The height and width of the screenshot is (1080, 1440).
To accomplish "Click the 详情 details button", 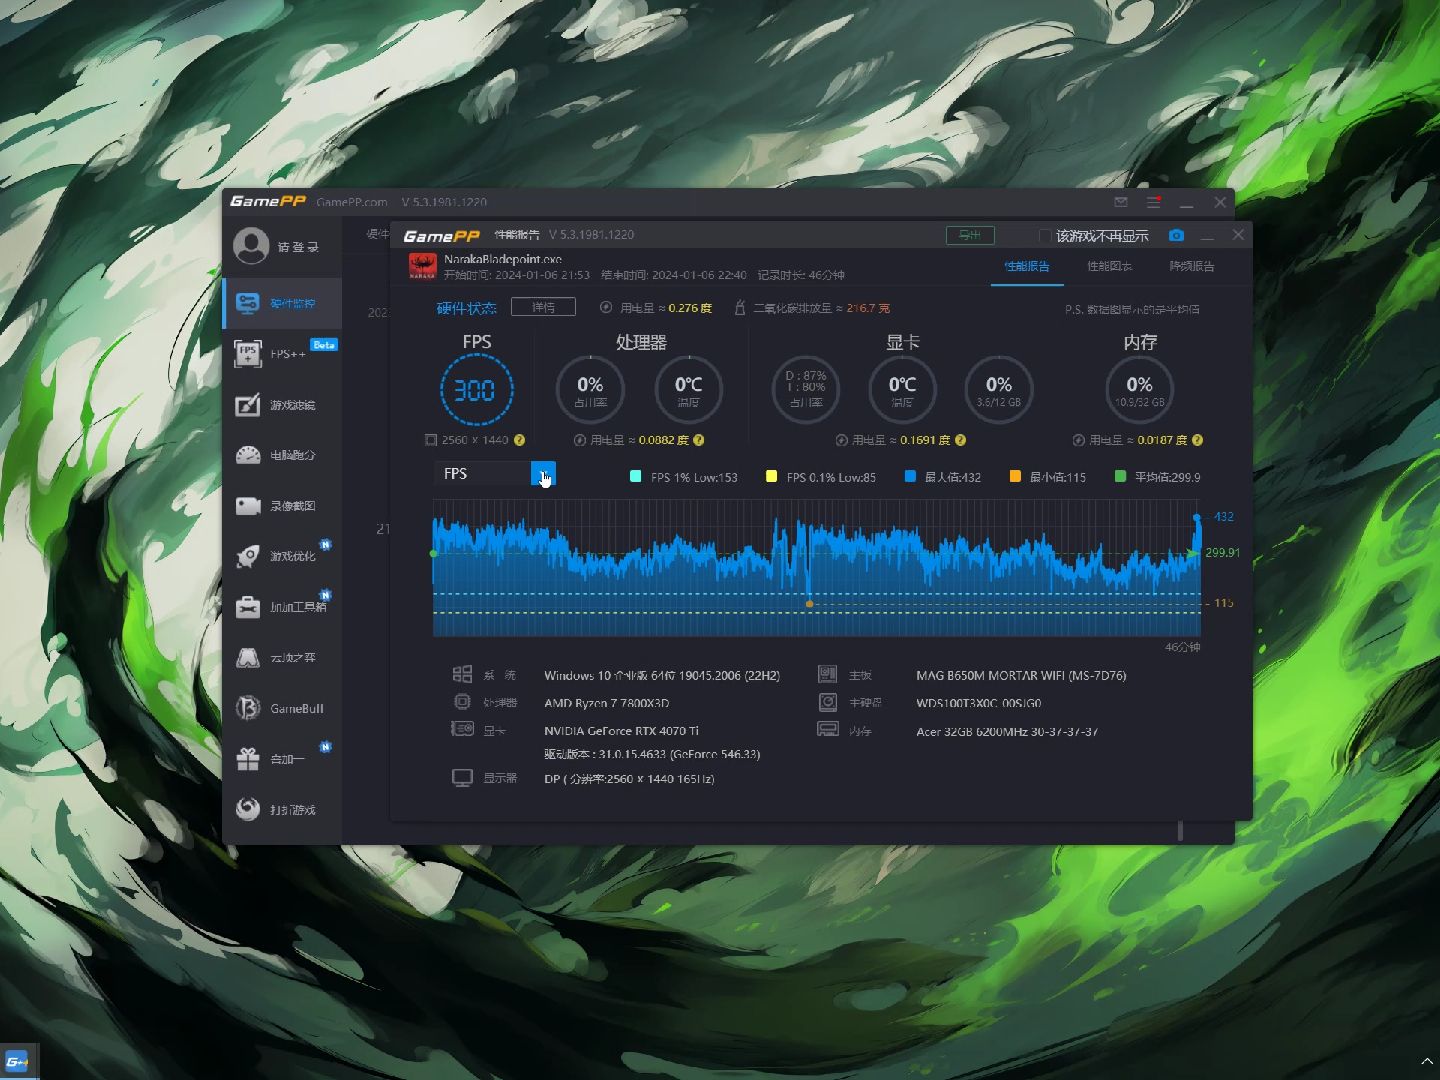I will tap(543, 307).
